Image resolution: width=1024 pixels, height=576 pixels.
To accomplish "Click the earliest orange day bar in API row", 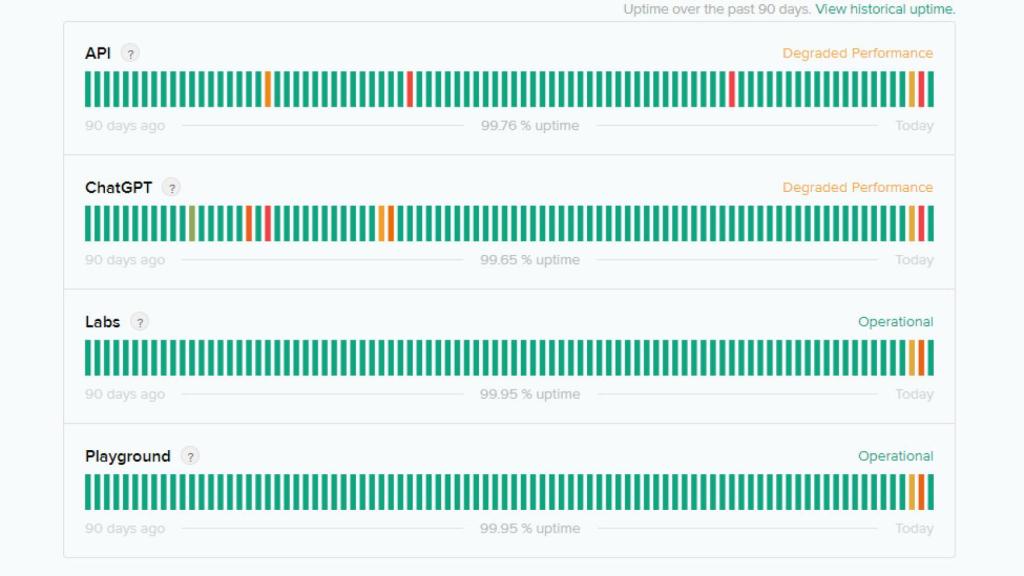I will click(x=268, y=89).
